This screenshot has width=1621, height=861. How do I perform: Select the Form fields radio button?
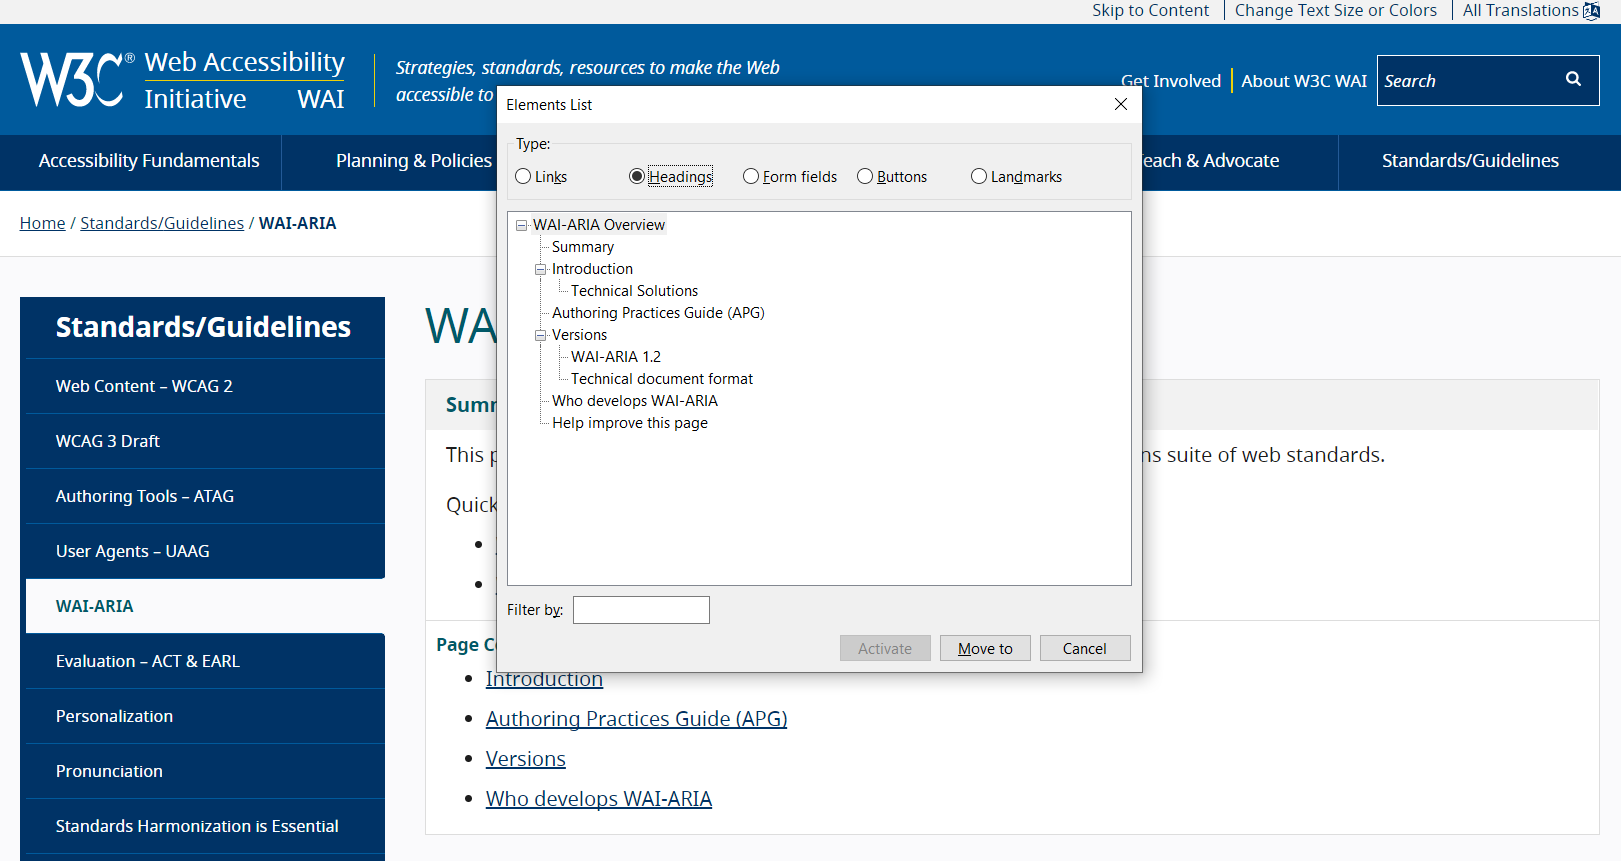tap(751, 177)
